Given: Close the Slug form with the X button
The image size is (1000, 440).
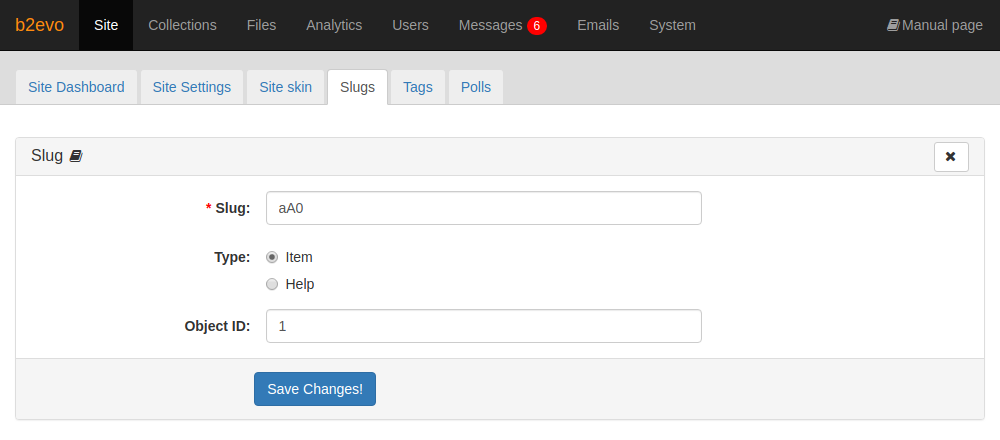Looking at the screenshot, I should point(950,157).
